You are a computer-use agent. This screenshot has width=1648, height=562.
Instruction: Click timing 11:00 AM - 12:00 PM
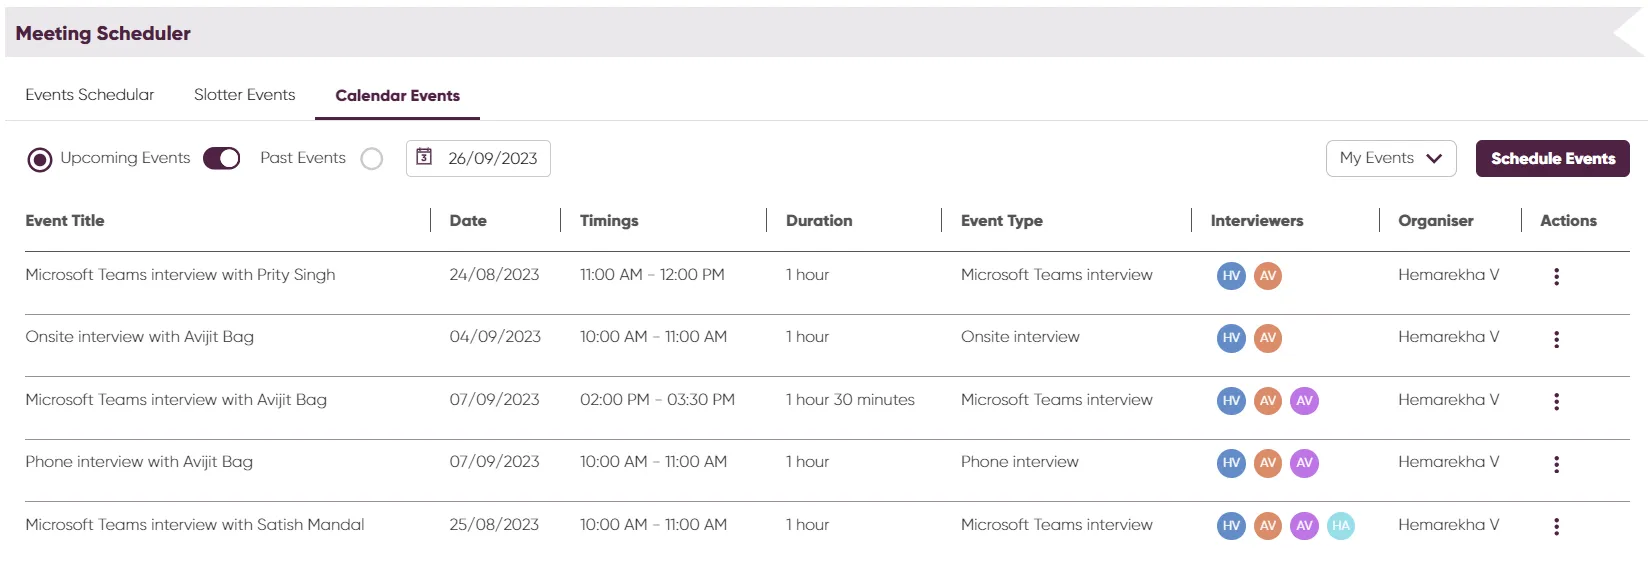(x=652, y=275)
